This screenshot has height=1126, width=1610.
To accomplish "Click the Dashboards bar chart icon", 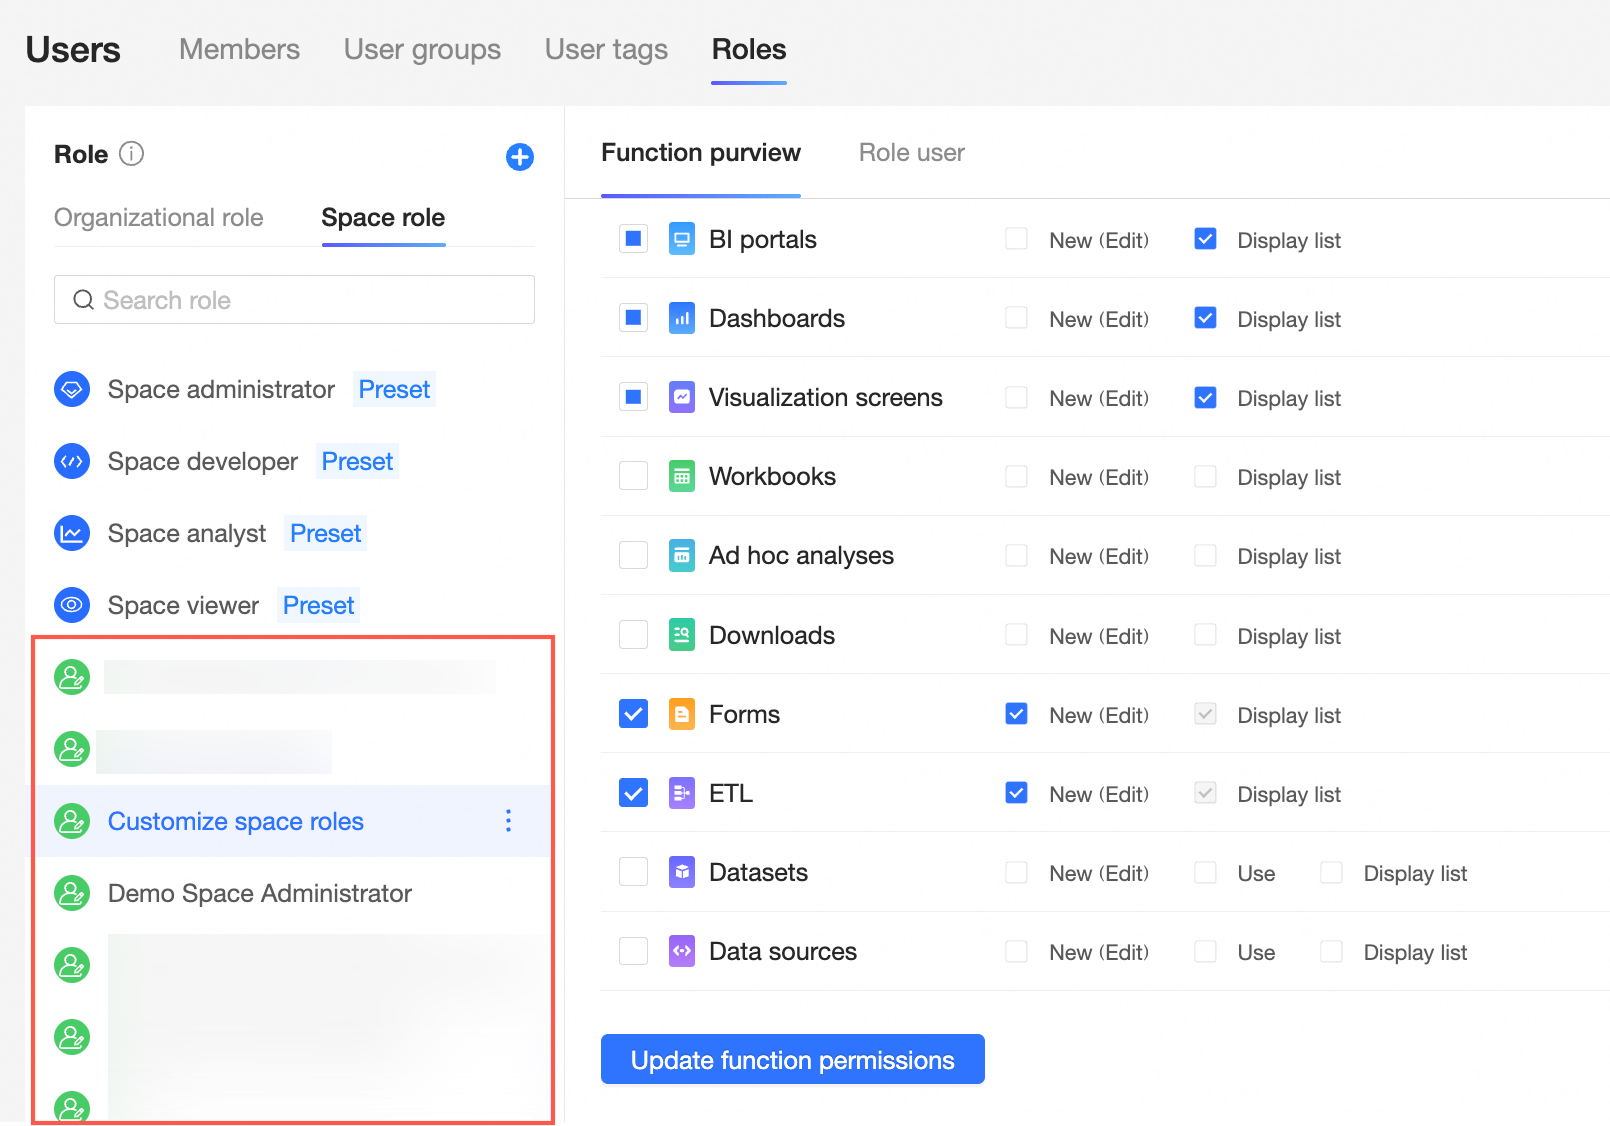I will [682, 318].
